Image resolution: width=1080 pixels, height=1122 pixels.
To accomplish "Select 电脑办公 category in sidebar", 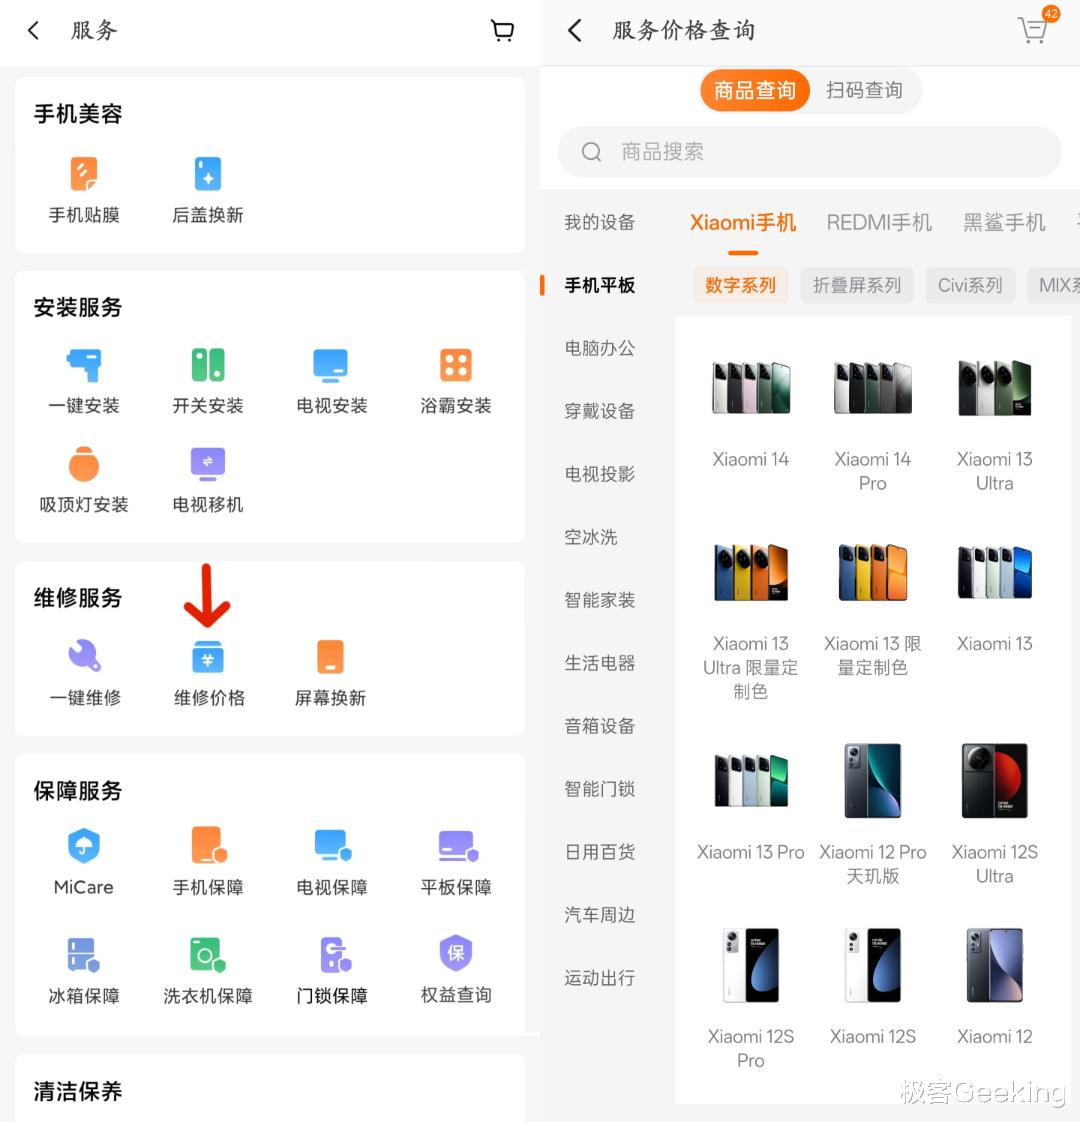I will [599, 348].
